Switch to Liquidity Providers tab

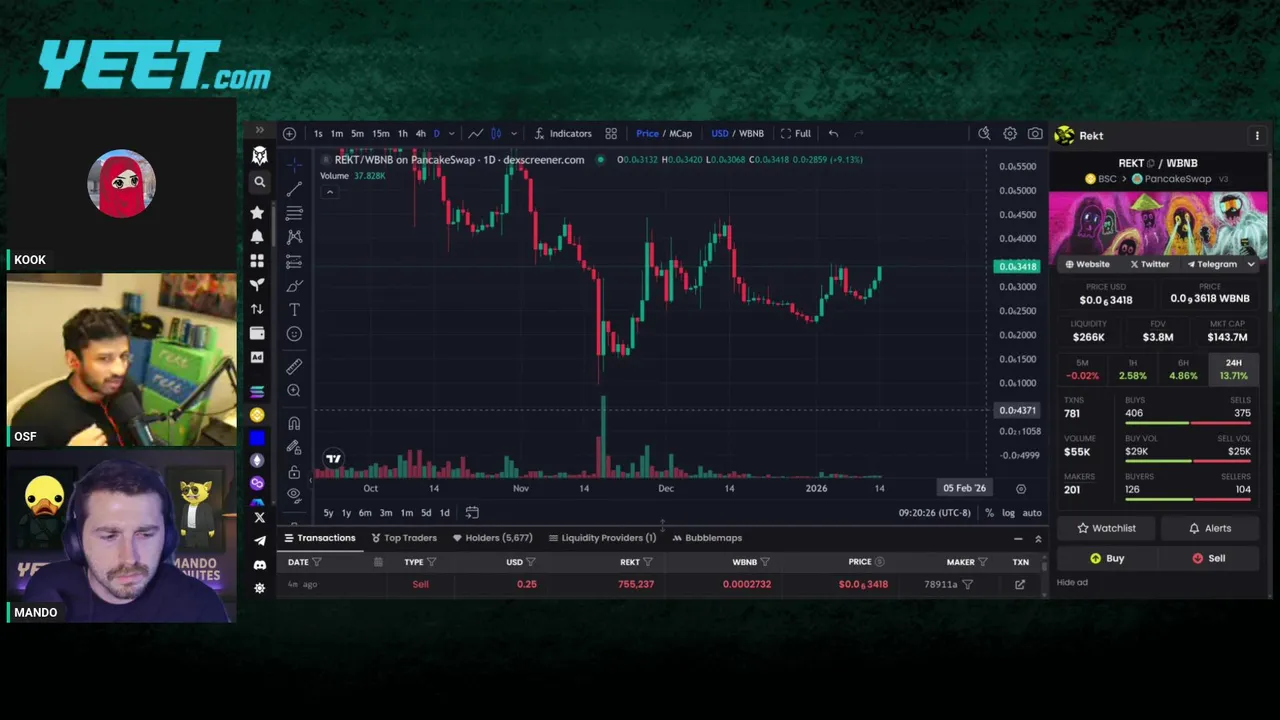[602, 538]
